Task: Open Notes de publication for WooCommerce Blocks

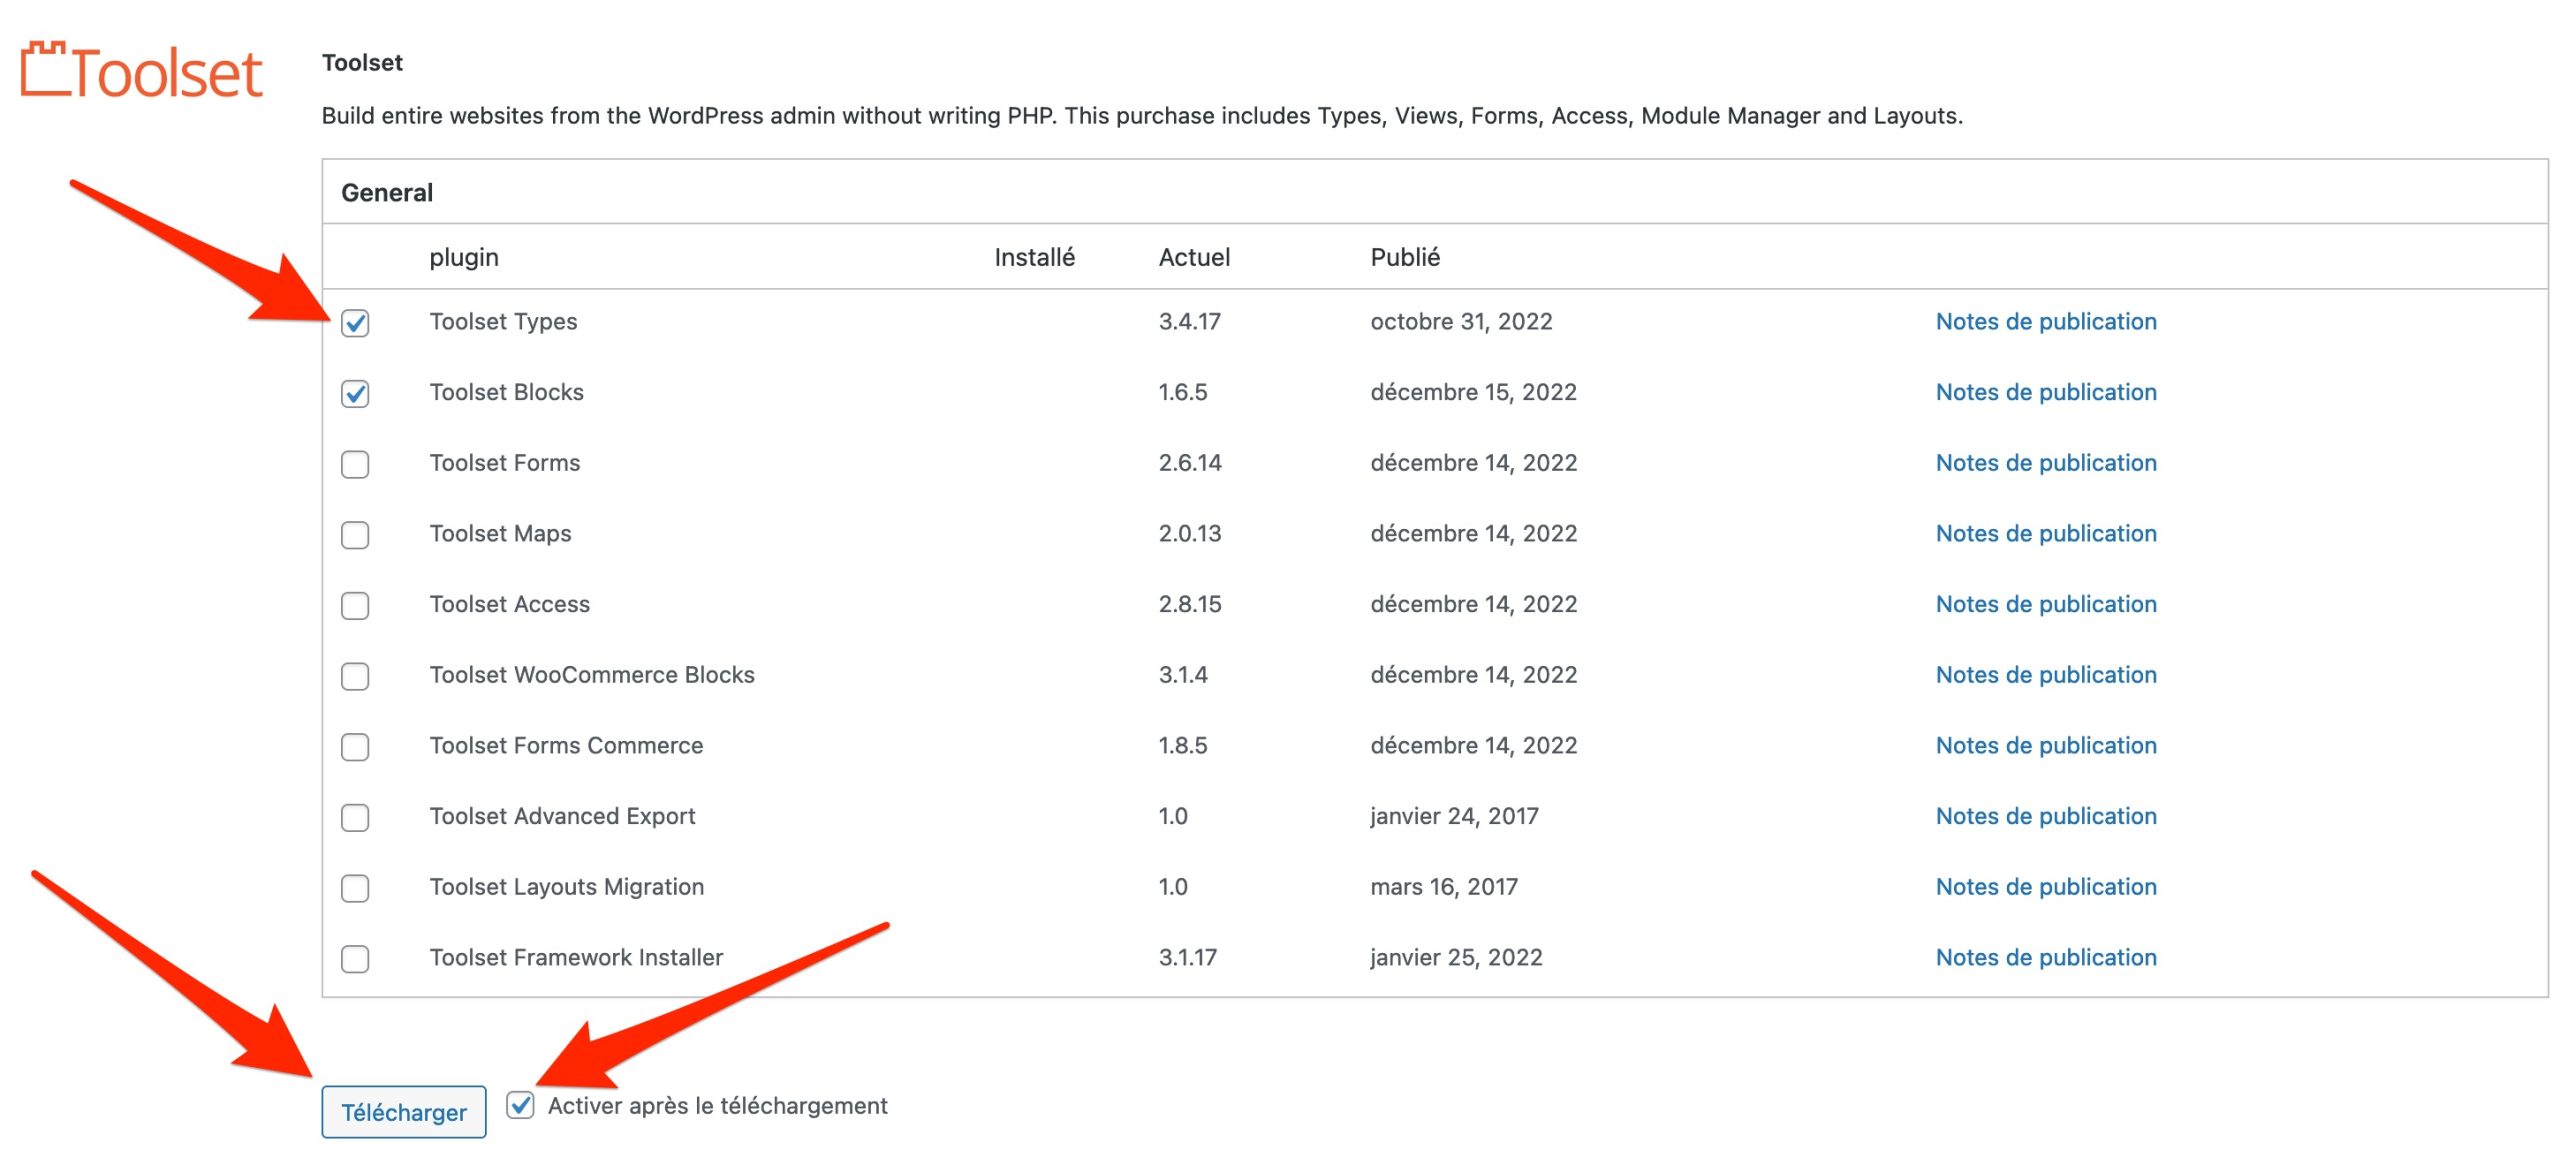Action: tap(2046, 675)
